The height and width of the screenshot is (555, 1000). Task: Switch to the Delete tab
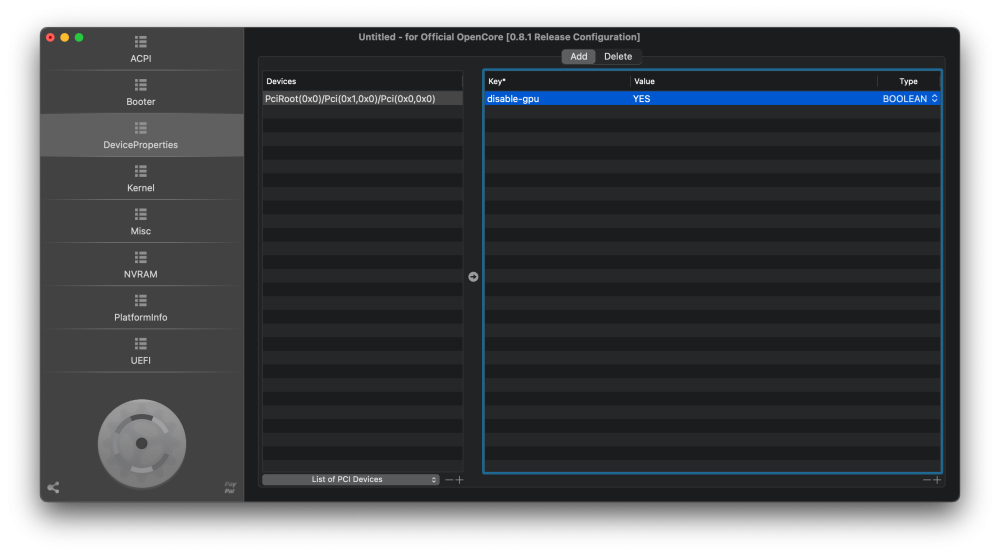(x=618, y=56)
